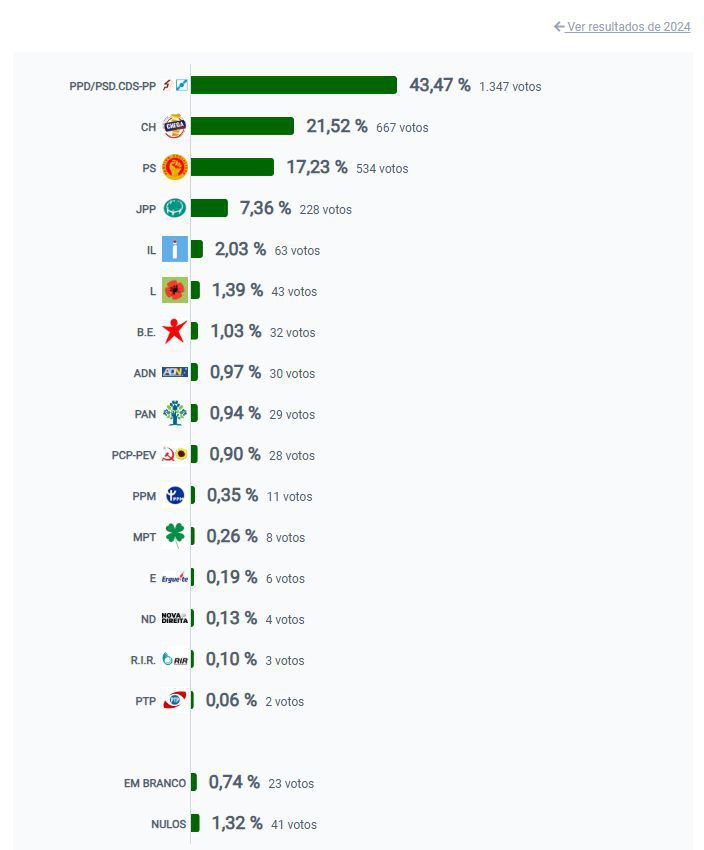
Task: Click the B.E. red star logo
Action: pos(175,332)
